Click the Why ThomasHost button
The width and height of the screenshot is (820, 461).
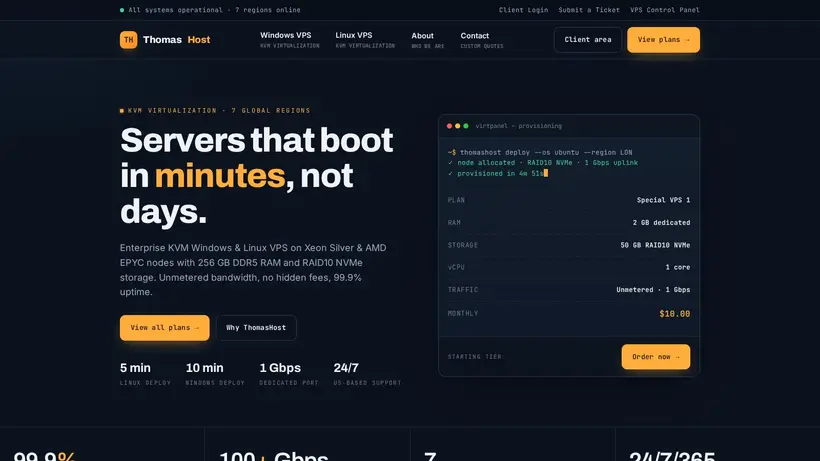coord(256,328)
